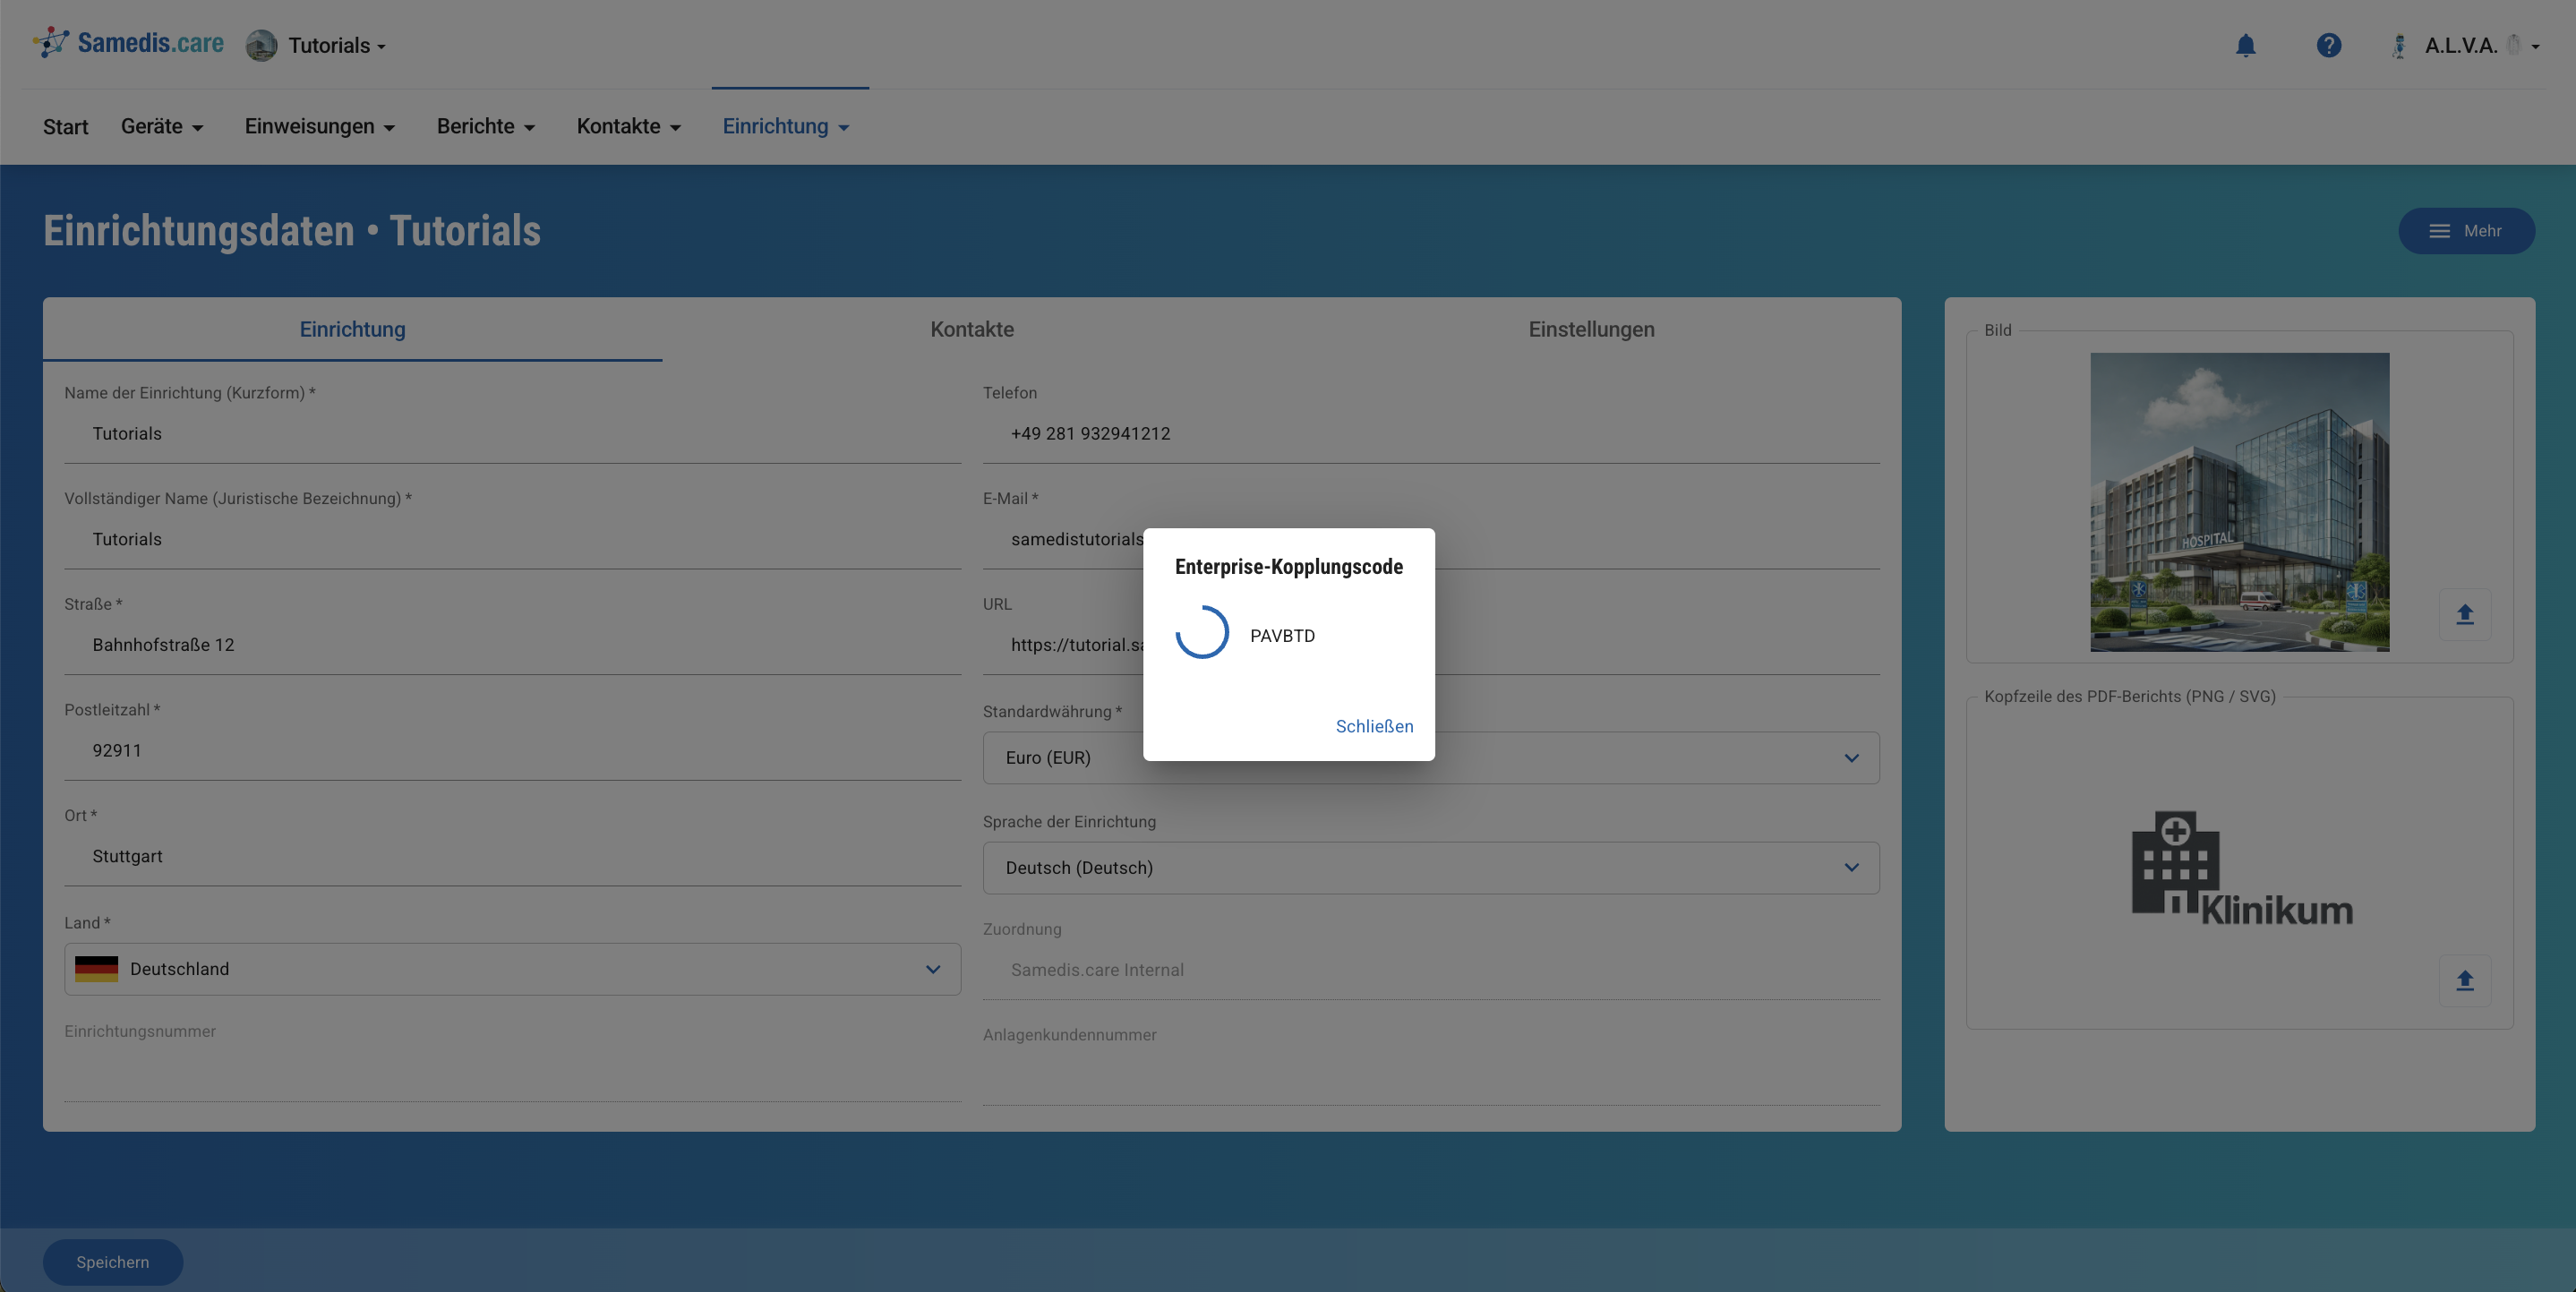Click the notification bell icon
The width and height of the screenshot is (2576, 1292).
click(x=2245, y=46)
